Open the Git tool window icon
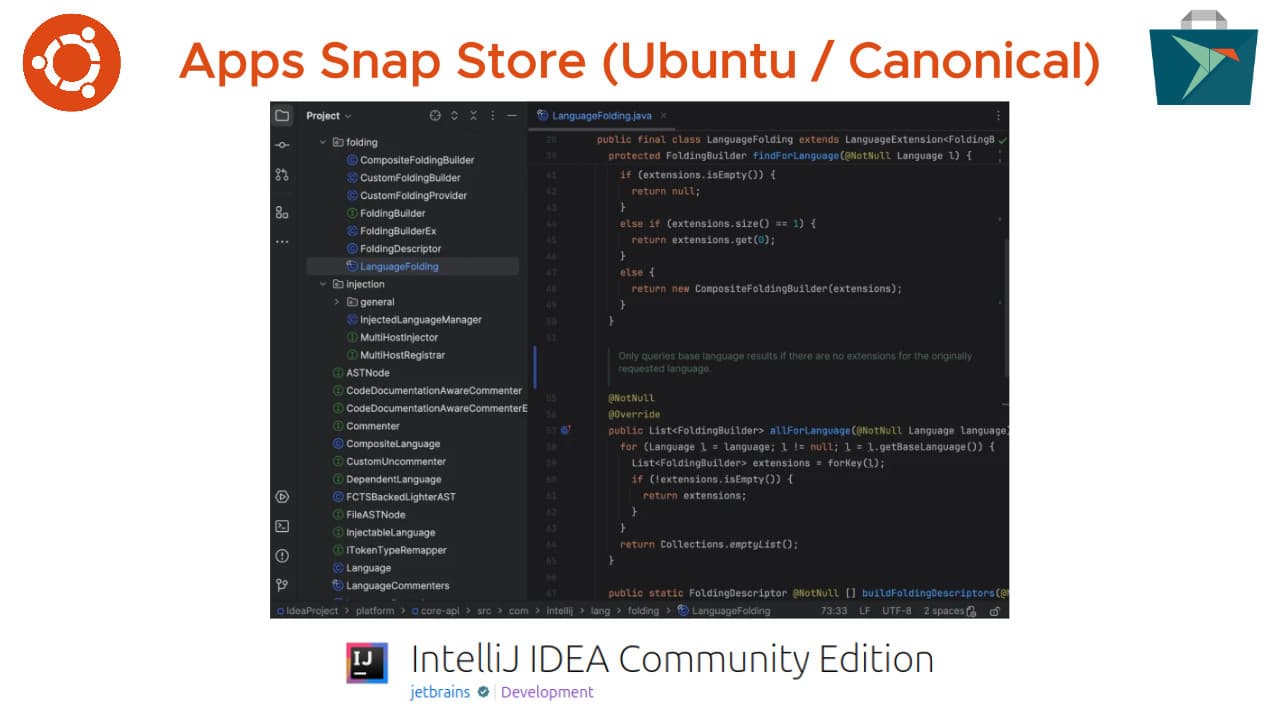The width and height of the screenshot is (1280, 720). [282, 585]
